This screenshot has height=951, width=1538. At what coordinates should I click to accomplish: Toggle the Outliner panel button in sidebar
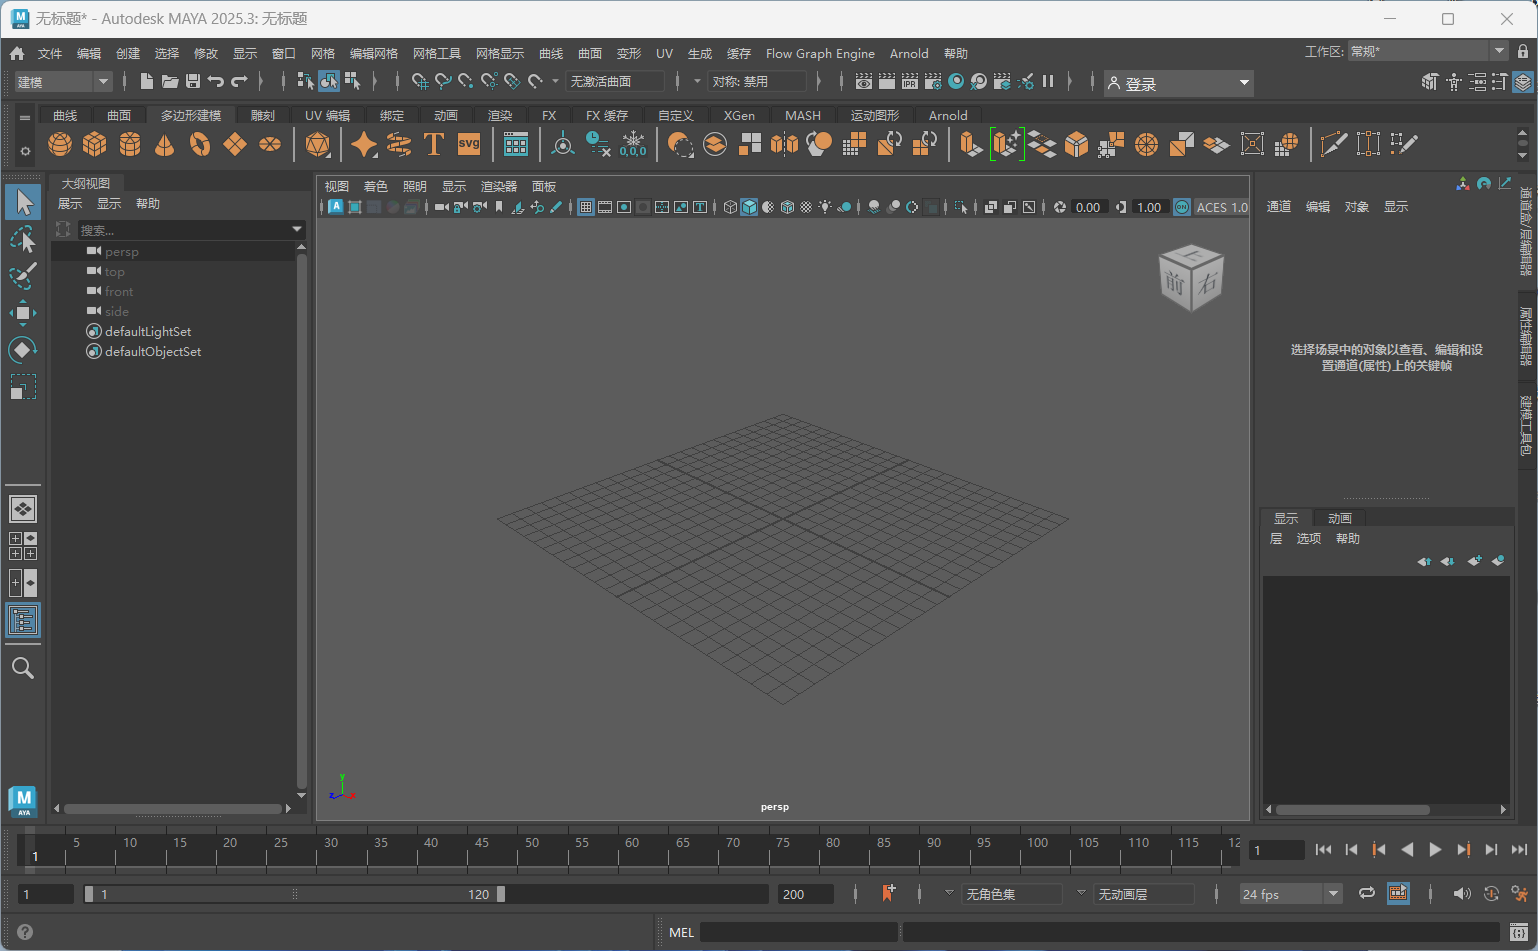point(22,620)
